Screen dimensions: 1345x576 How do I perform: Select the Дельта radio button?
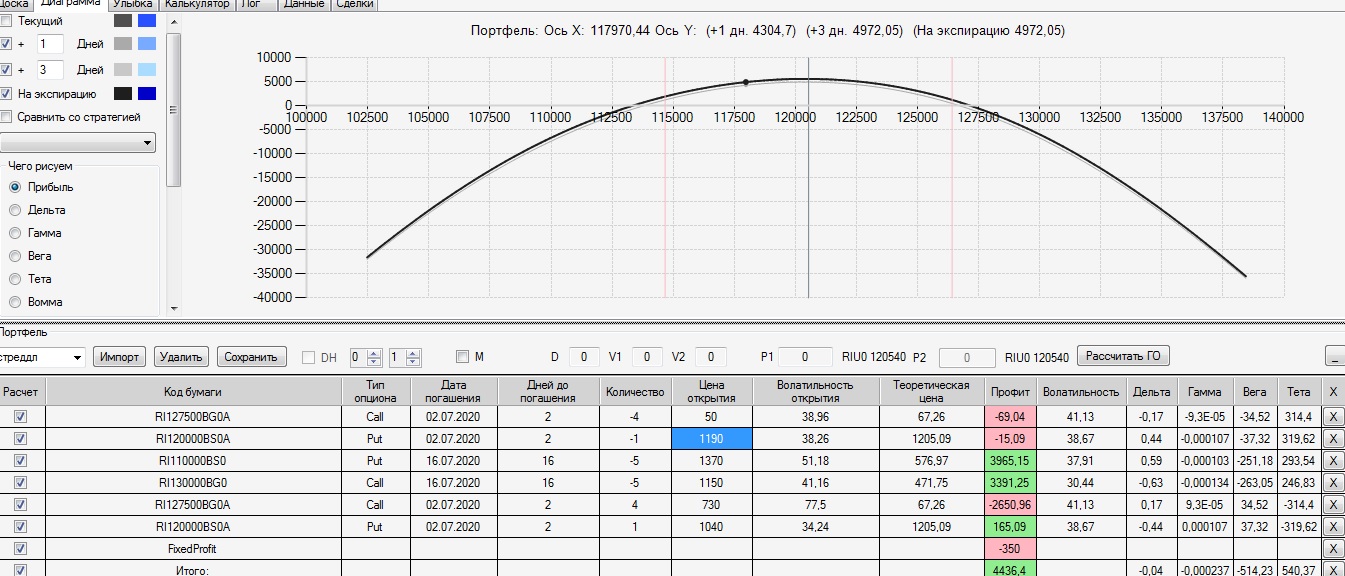[15, 210]
